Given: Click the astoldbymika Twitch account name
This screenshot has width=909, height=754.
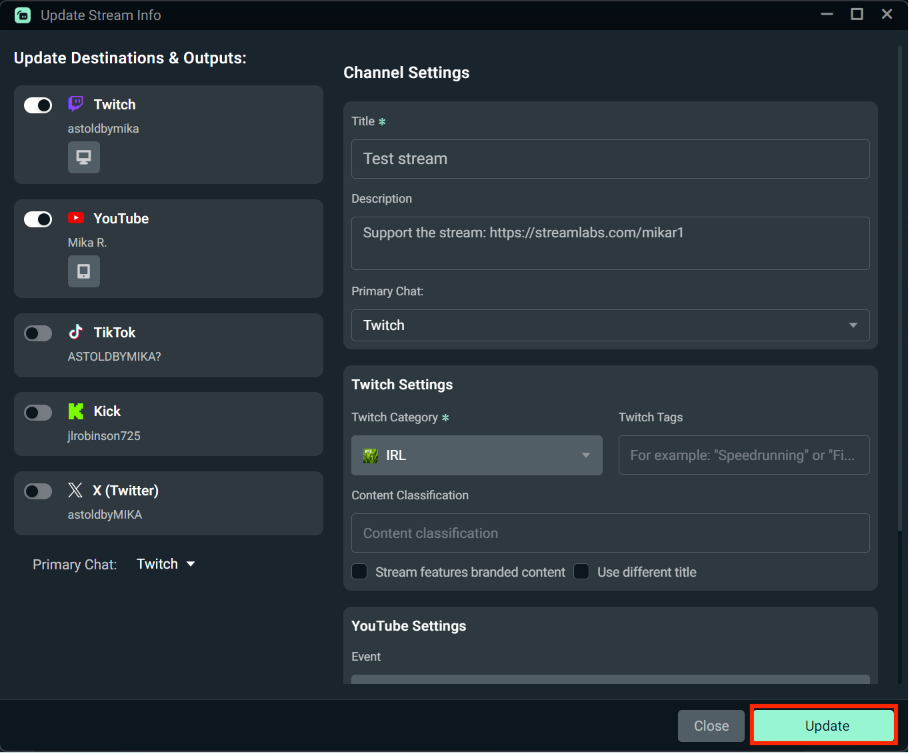Looking at the screenshot, I should (x=103, y=129).
